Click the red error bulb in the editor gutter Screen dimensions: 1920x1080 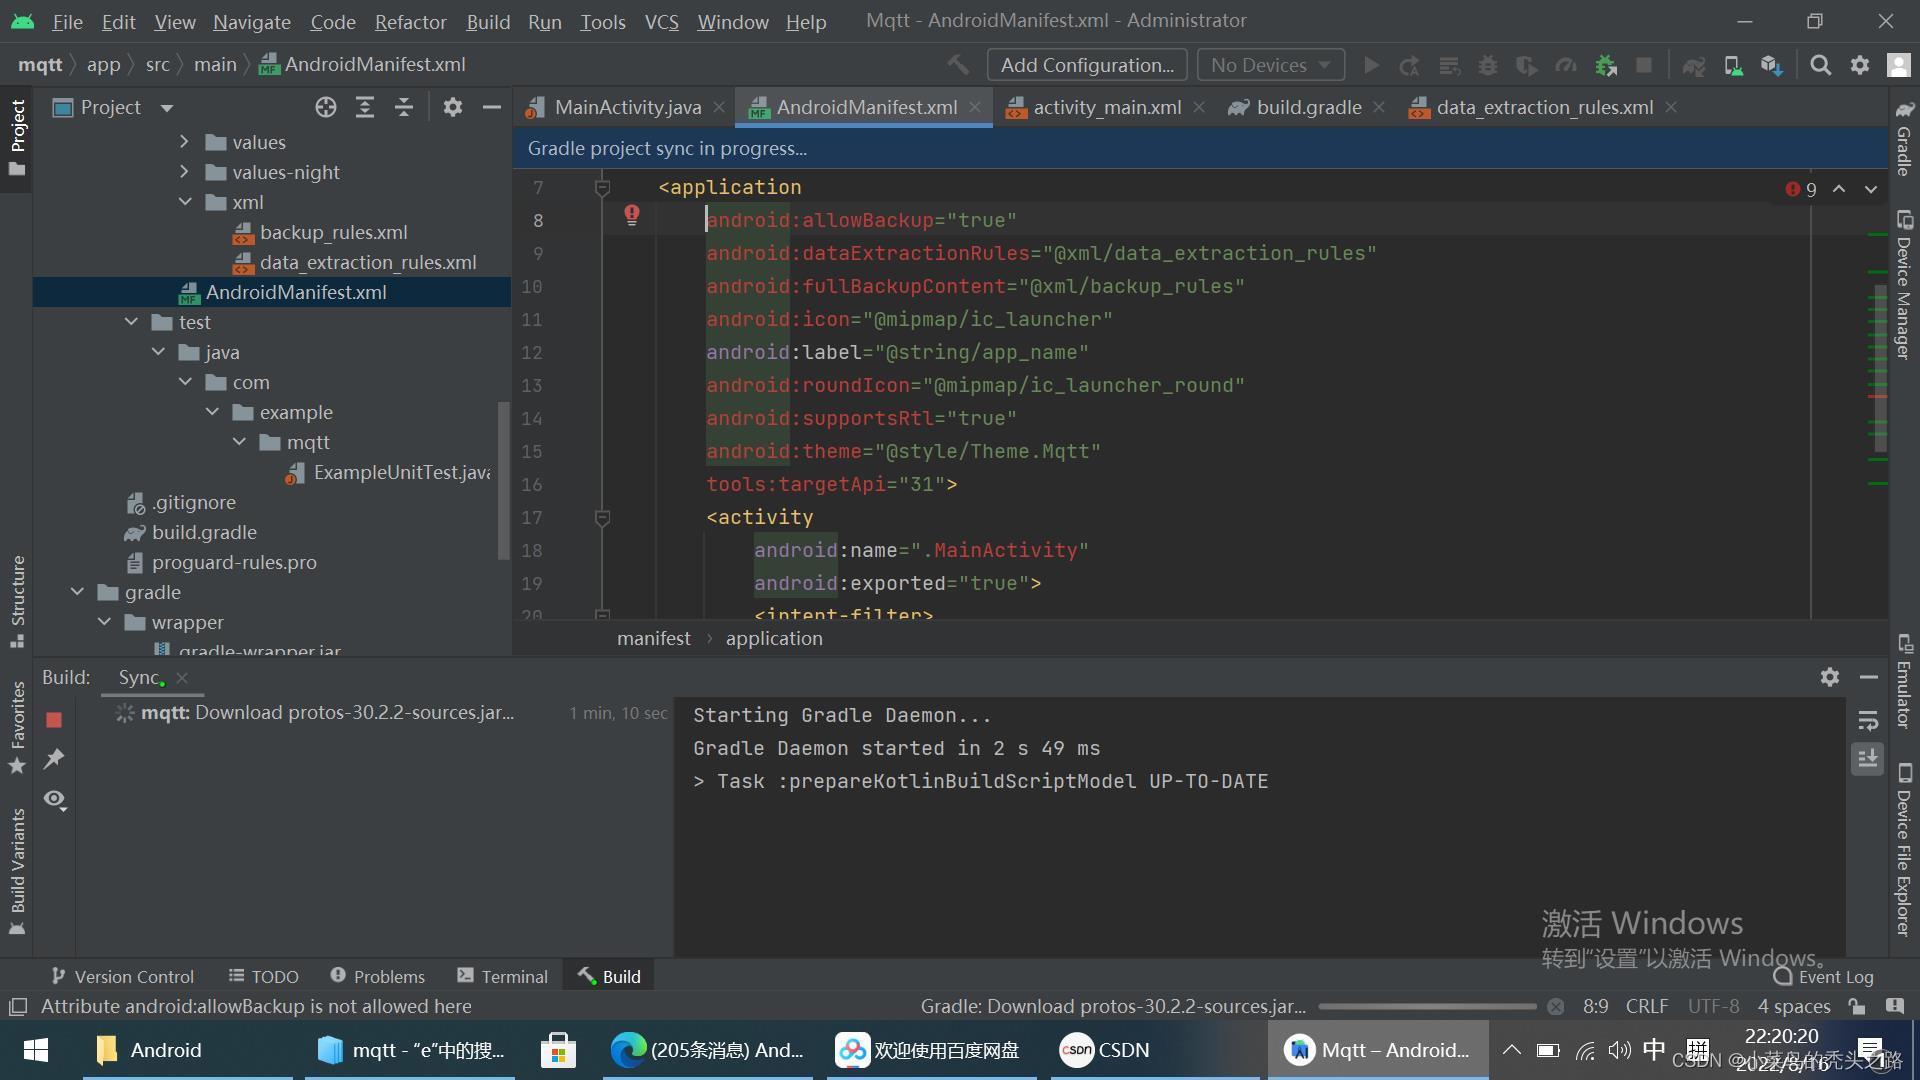click(x=632, y=214)
